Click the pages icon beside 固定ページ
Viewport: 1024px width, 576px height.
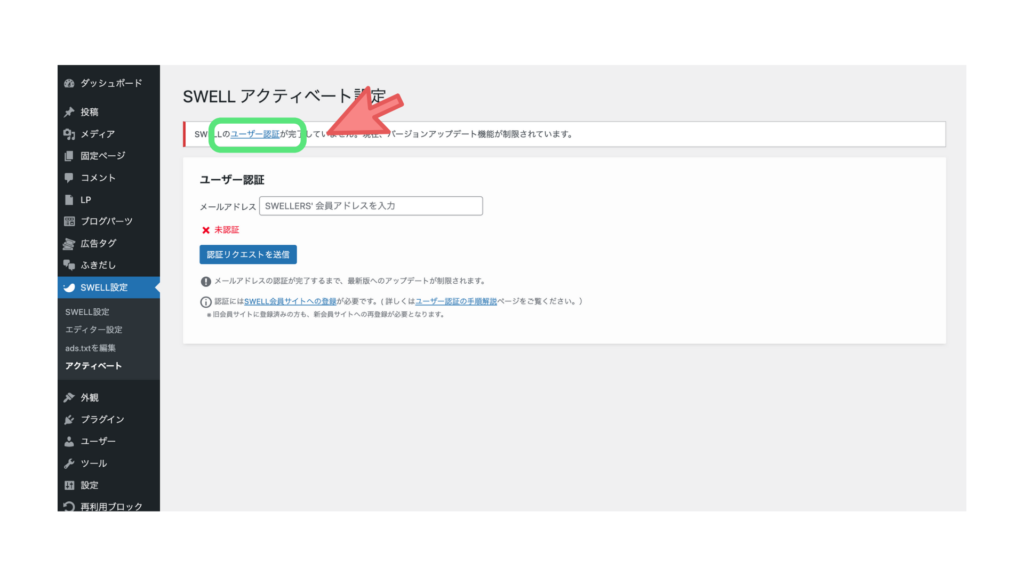point(69,156)
